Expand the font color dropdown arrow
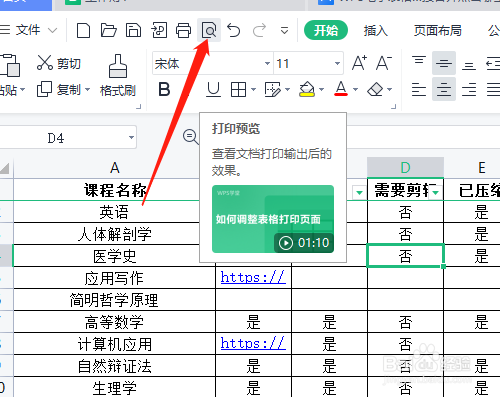Image resolution: width=500 pixels, height=397 pixels. (x=355, y=89)
